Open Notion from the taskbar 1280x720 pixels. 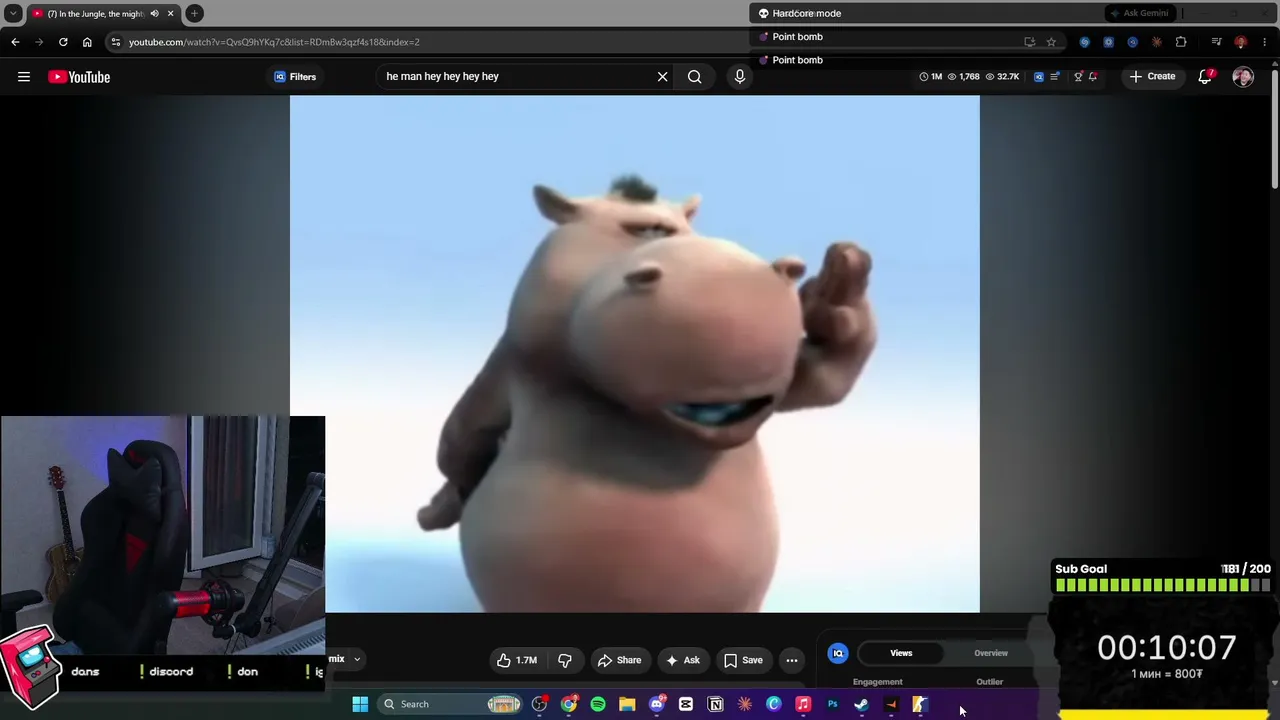(715, 704)
